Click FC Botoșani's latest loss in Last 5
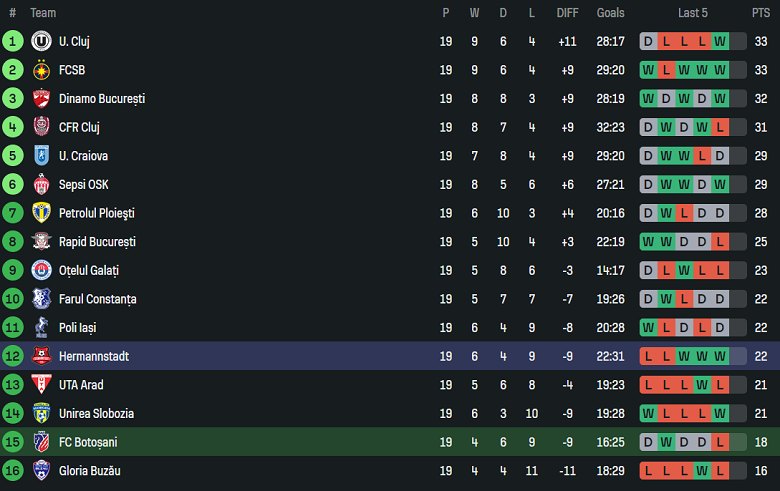 [x=720, y=442]
